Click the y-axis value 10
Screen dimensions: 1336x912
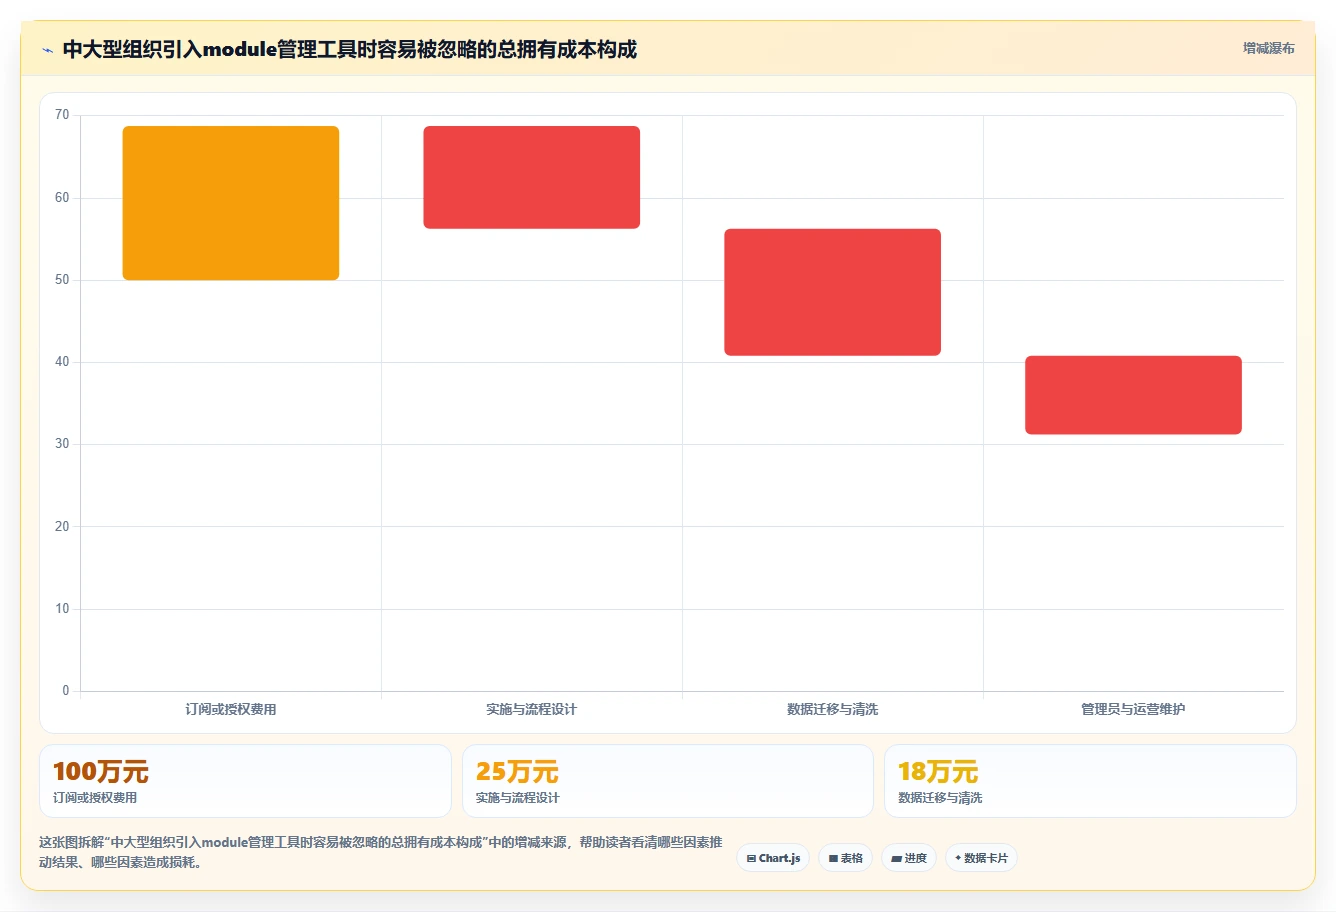62,609
